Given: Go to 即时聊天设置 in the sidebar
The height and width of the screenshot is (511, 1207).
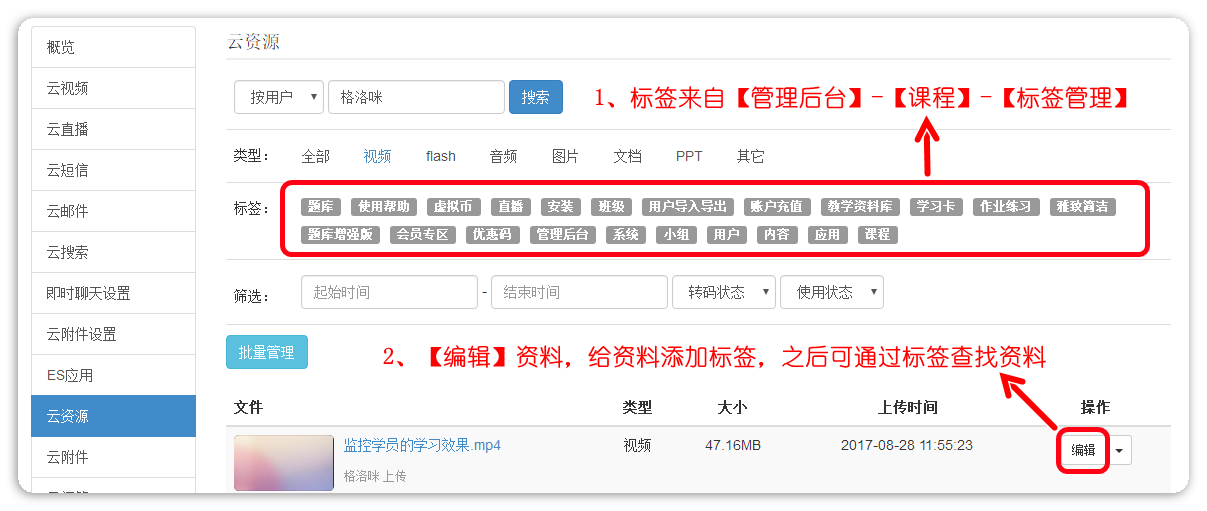Looking at the screenshot, I should [113, 293].
